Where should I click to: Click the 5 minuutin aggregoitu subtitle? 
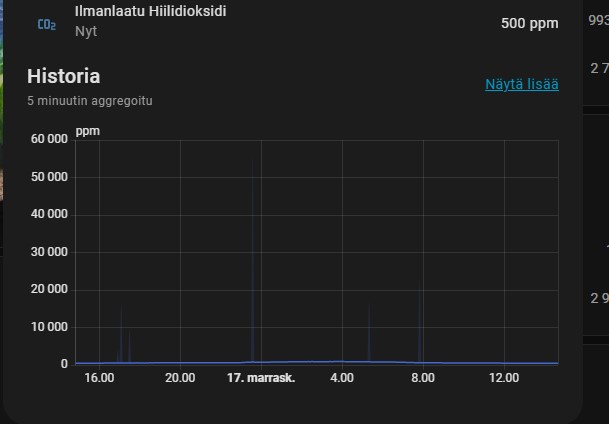[89, 100]
